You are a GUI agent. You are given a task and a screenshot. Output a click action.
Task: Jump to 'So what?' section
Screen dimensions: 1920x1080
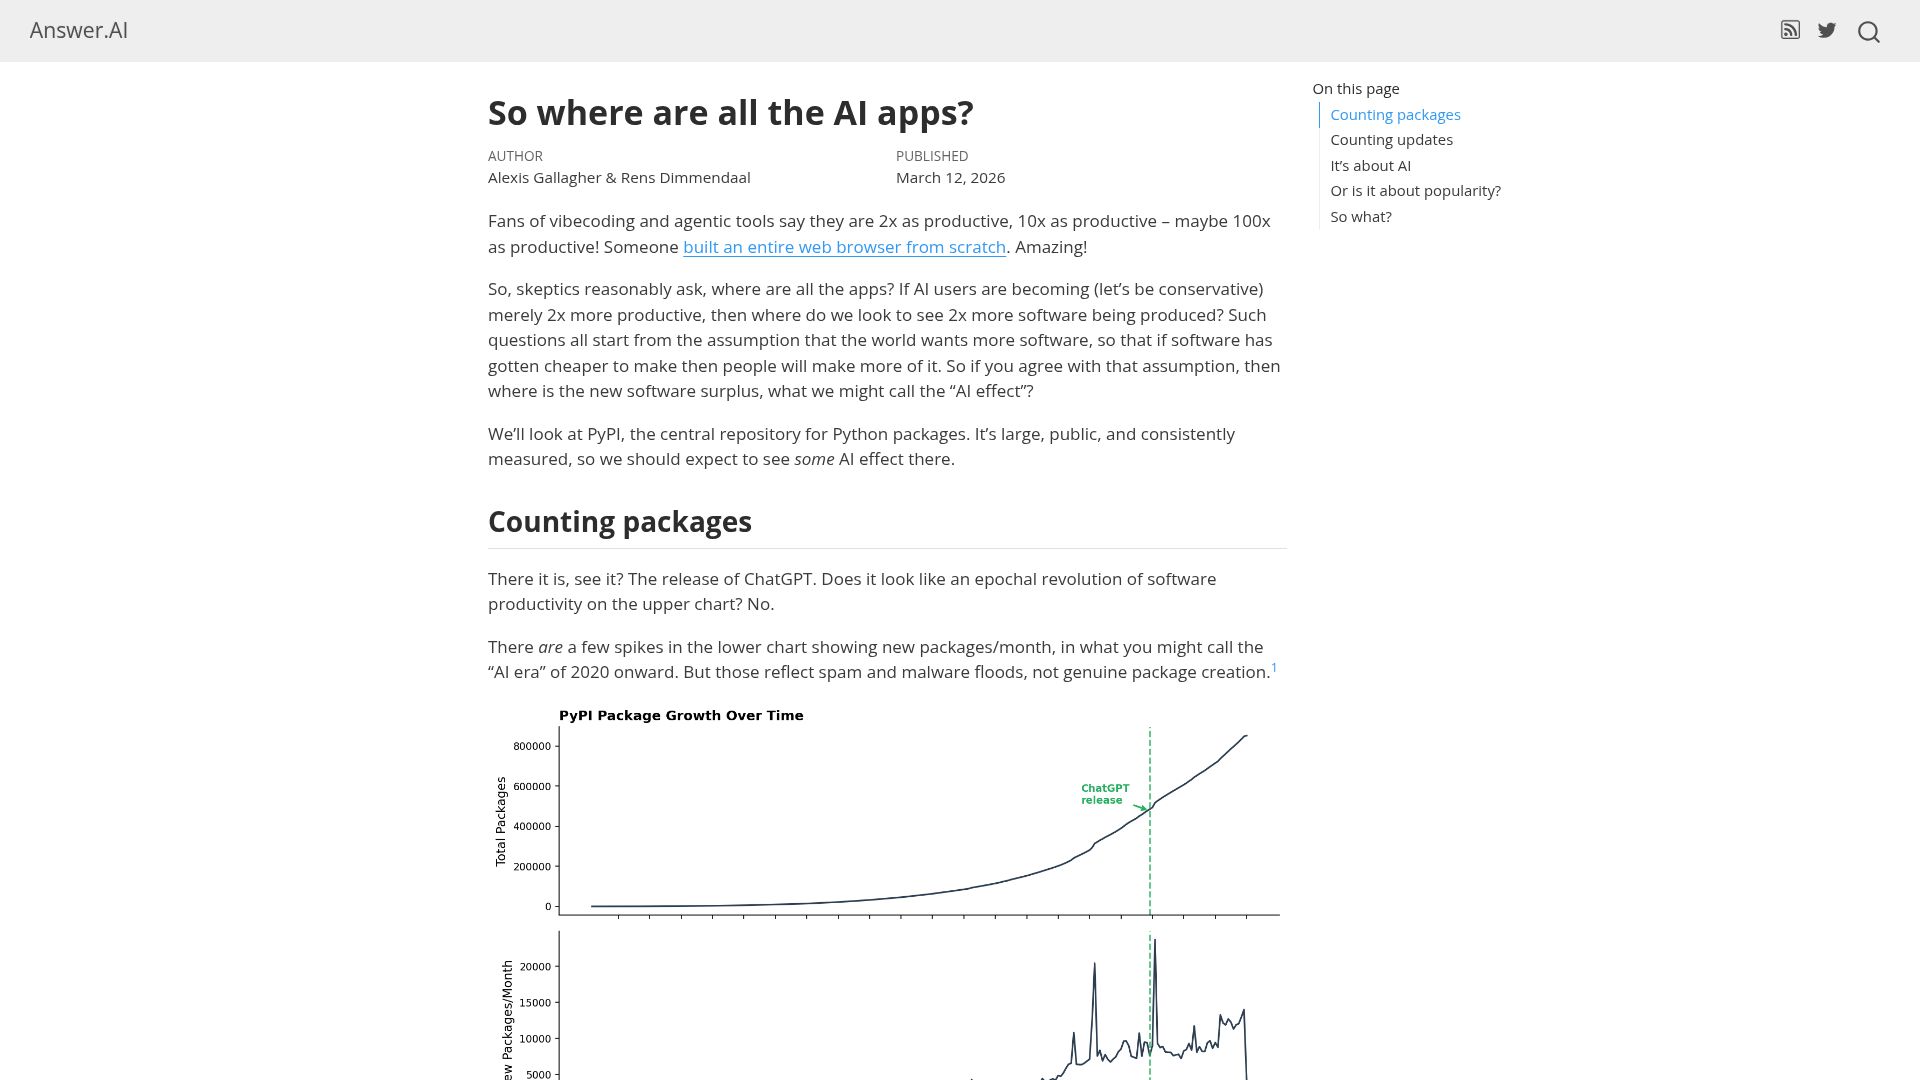coord(1360,217)
